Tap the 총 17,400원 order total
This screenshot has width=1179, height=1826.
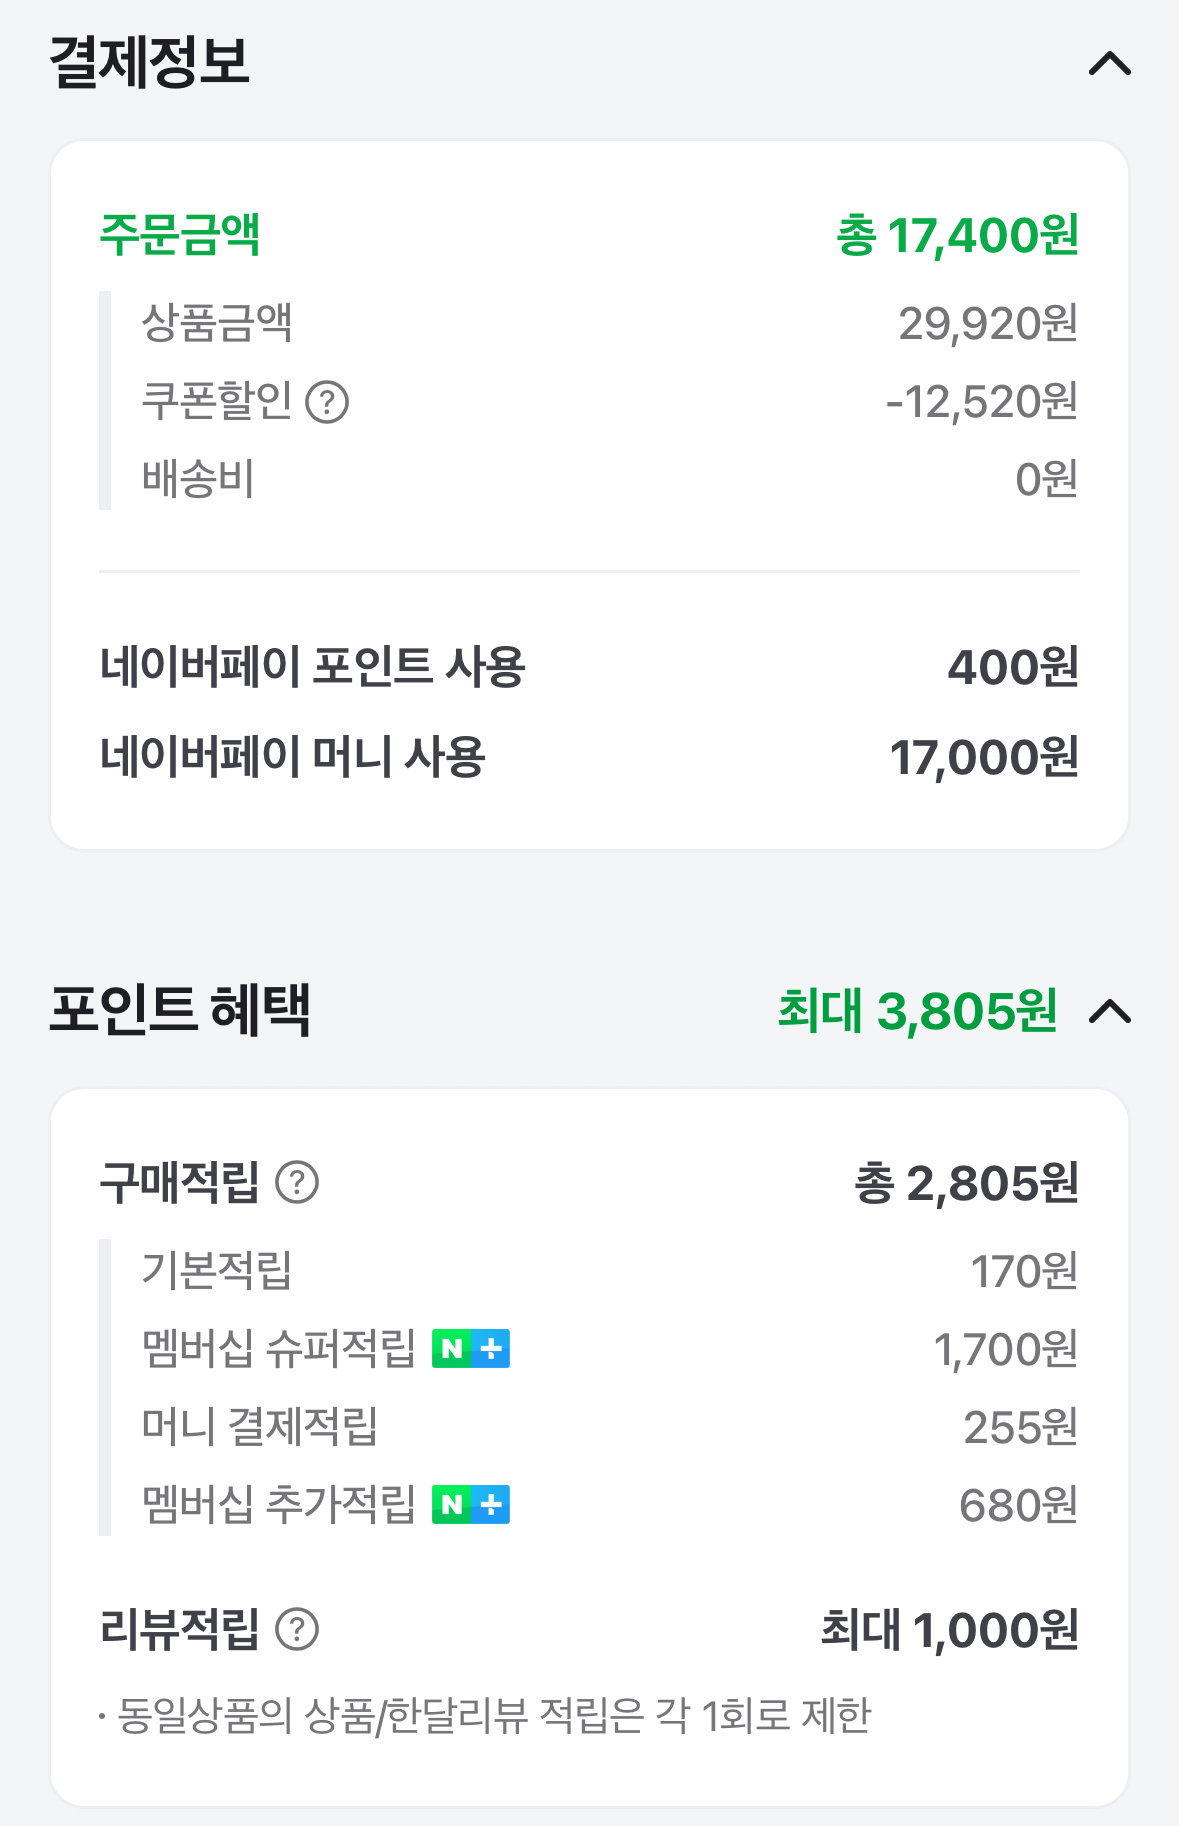957,236
